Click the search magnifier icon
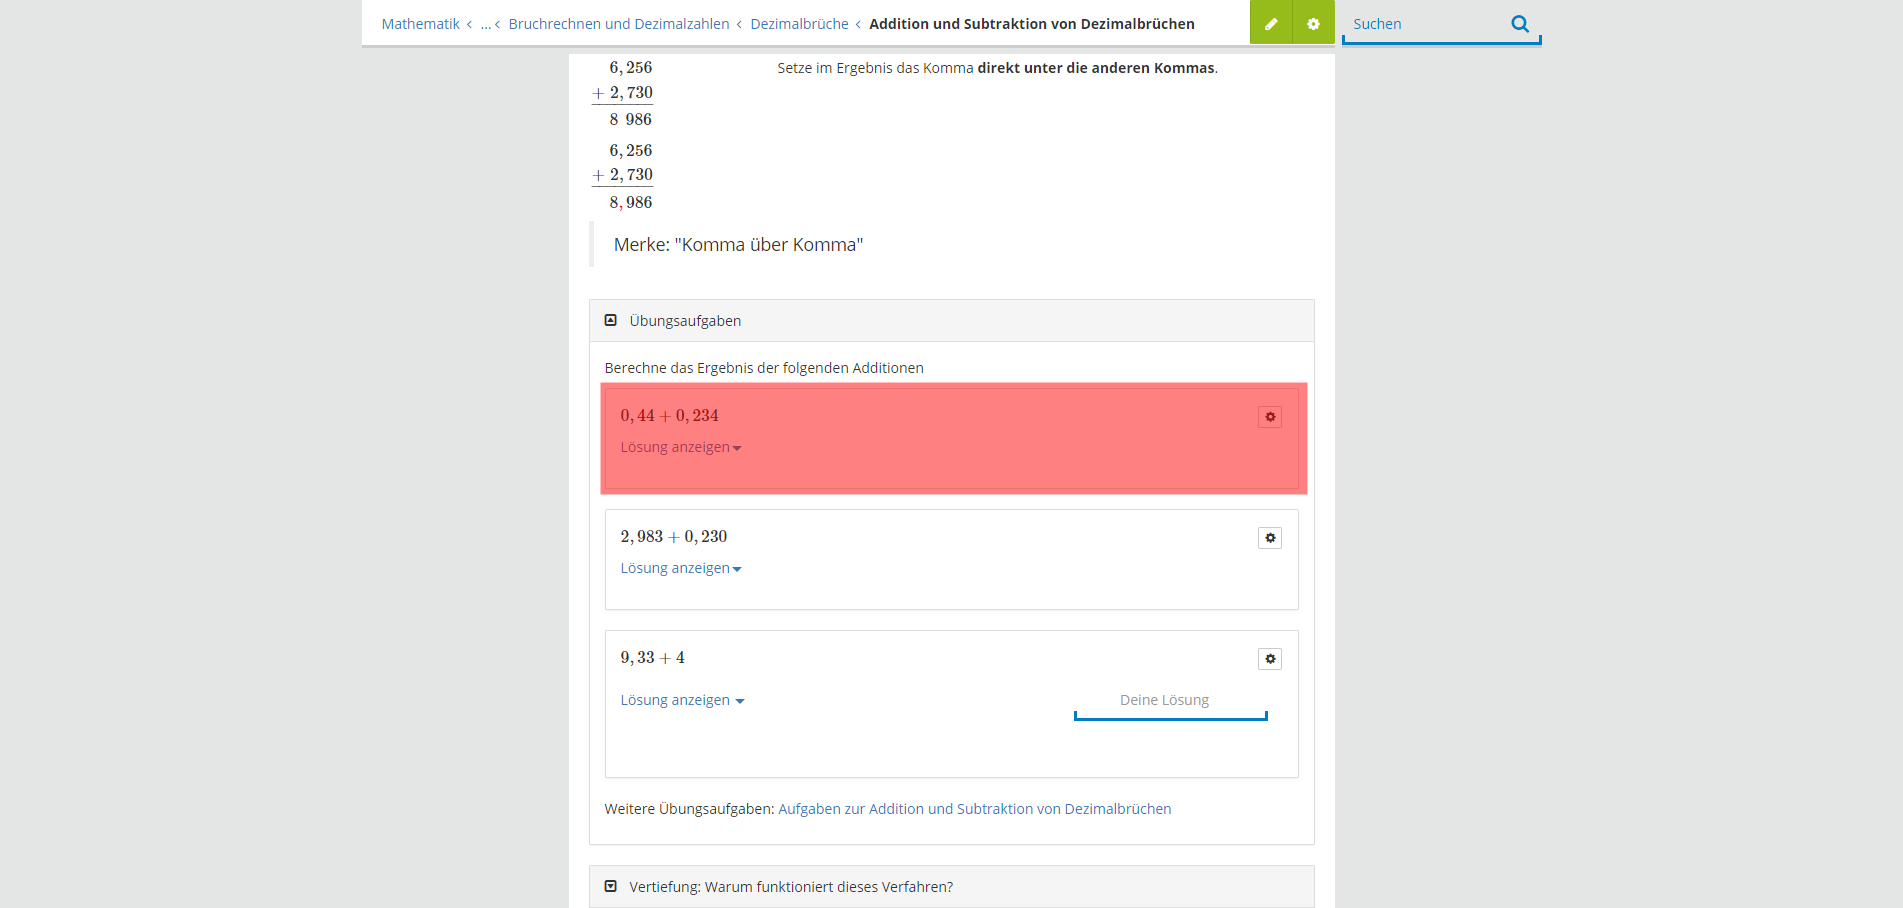 coord(1520,24)
